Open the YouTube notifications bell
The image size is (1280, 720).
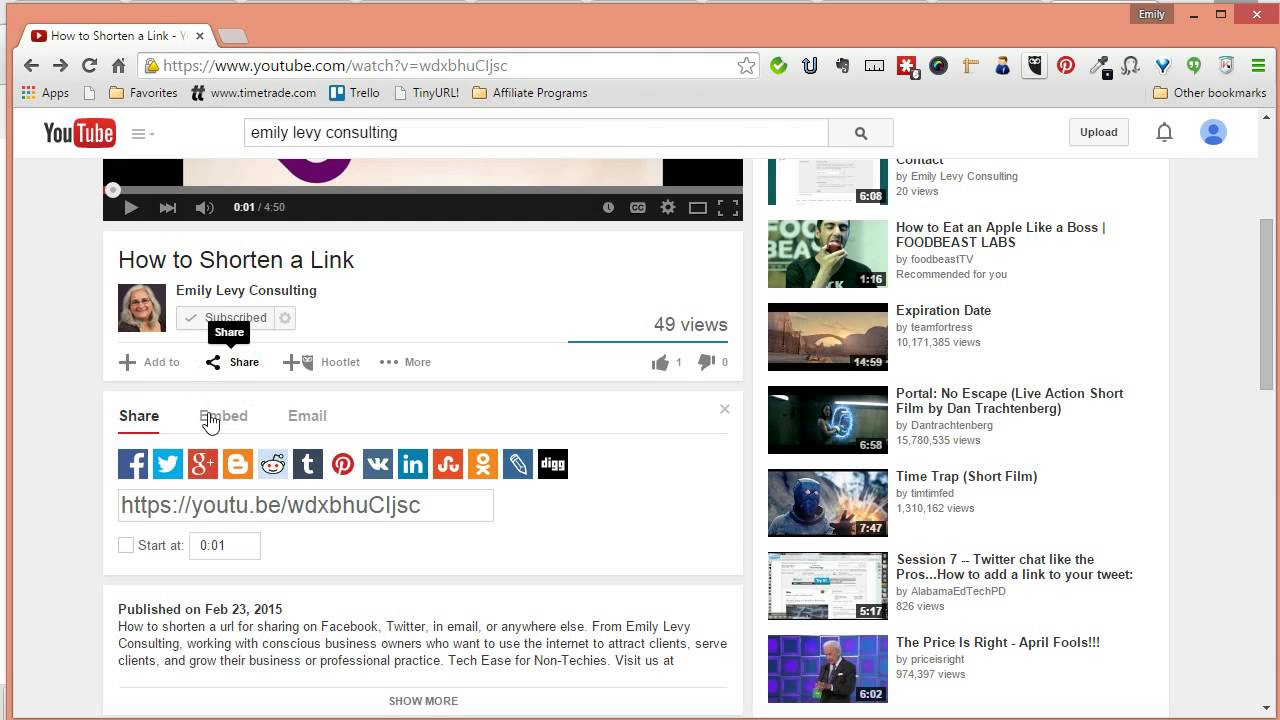pyautogui.click(x=1164, y=132)
